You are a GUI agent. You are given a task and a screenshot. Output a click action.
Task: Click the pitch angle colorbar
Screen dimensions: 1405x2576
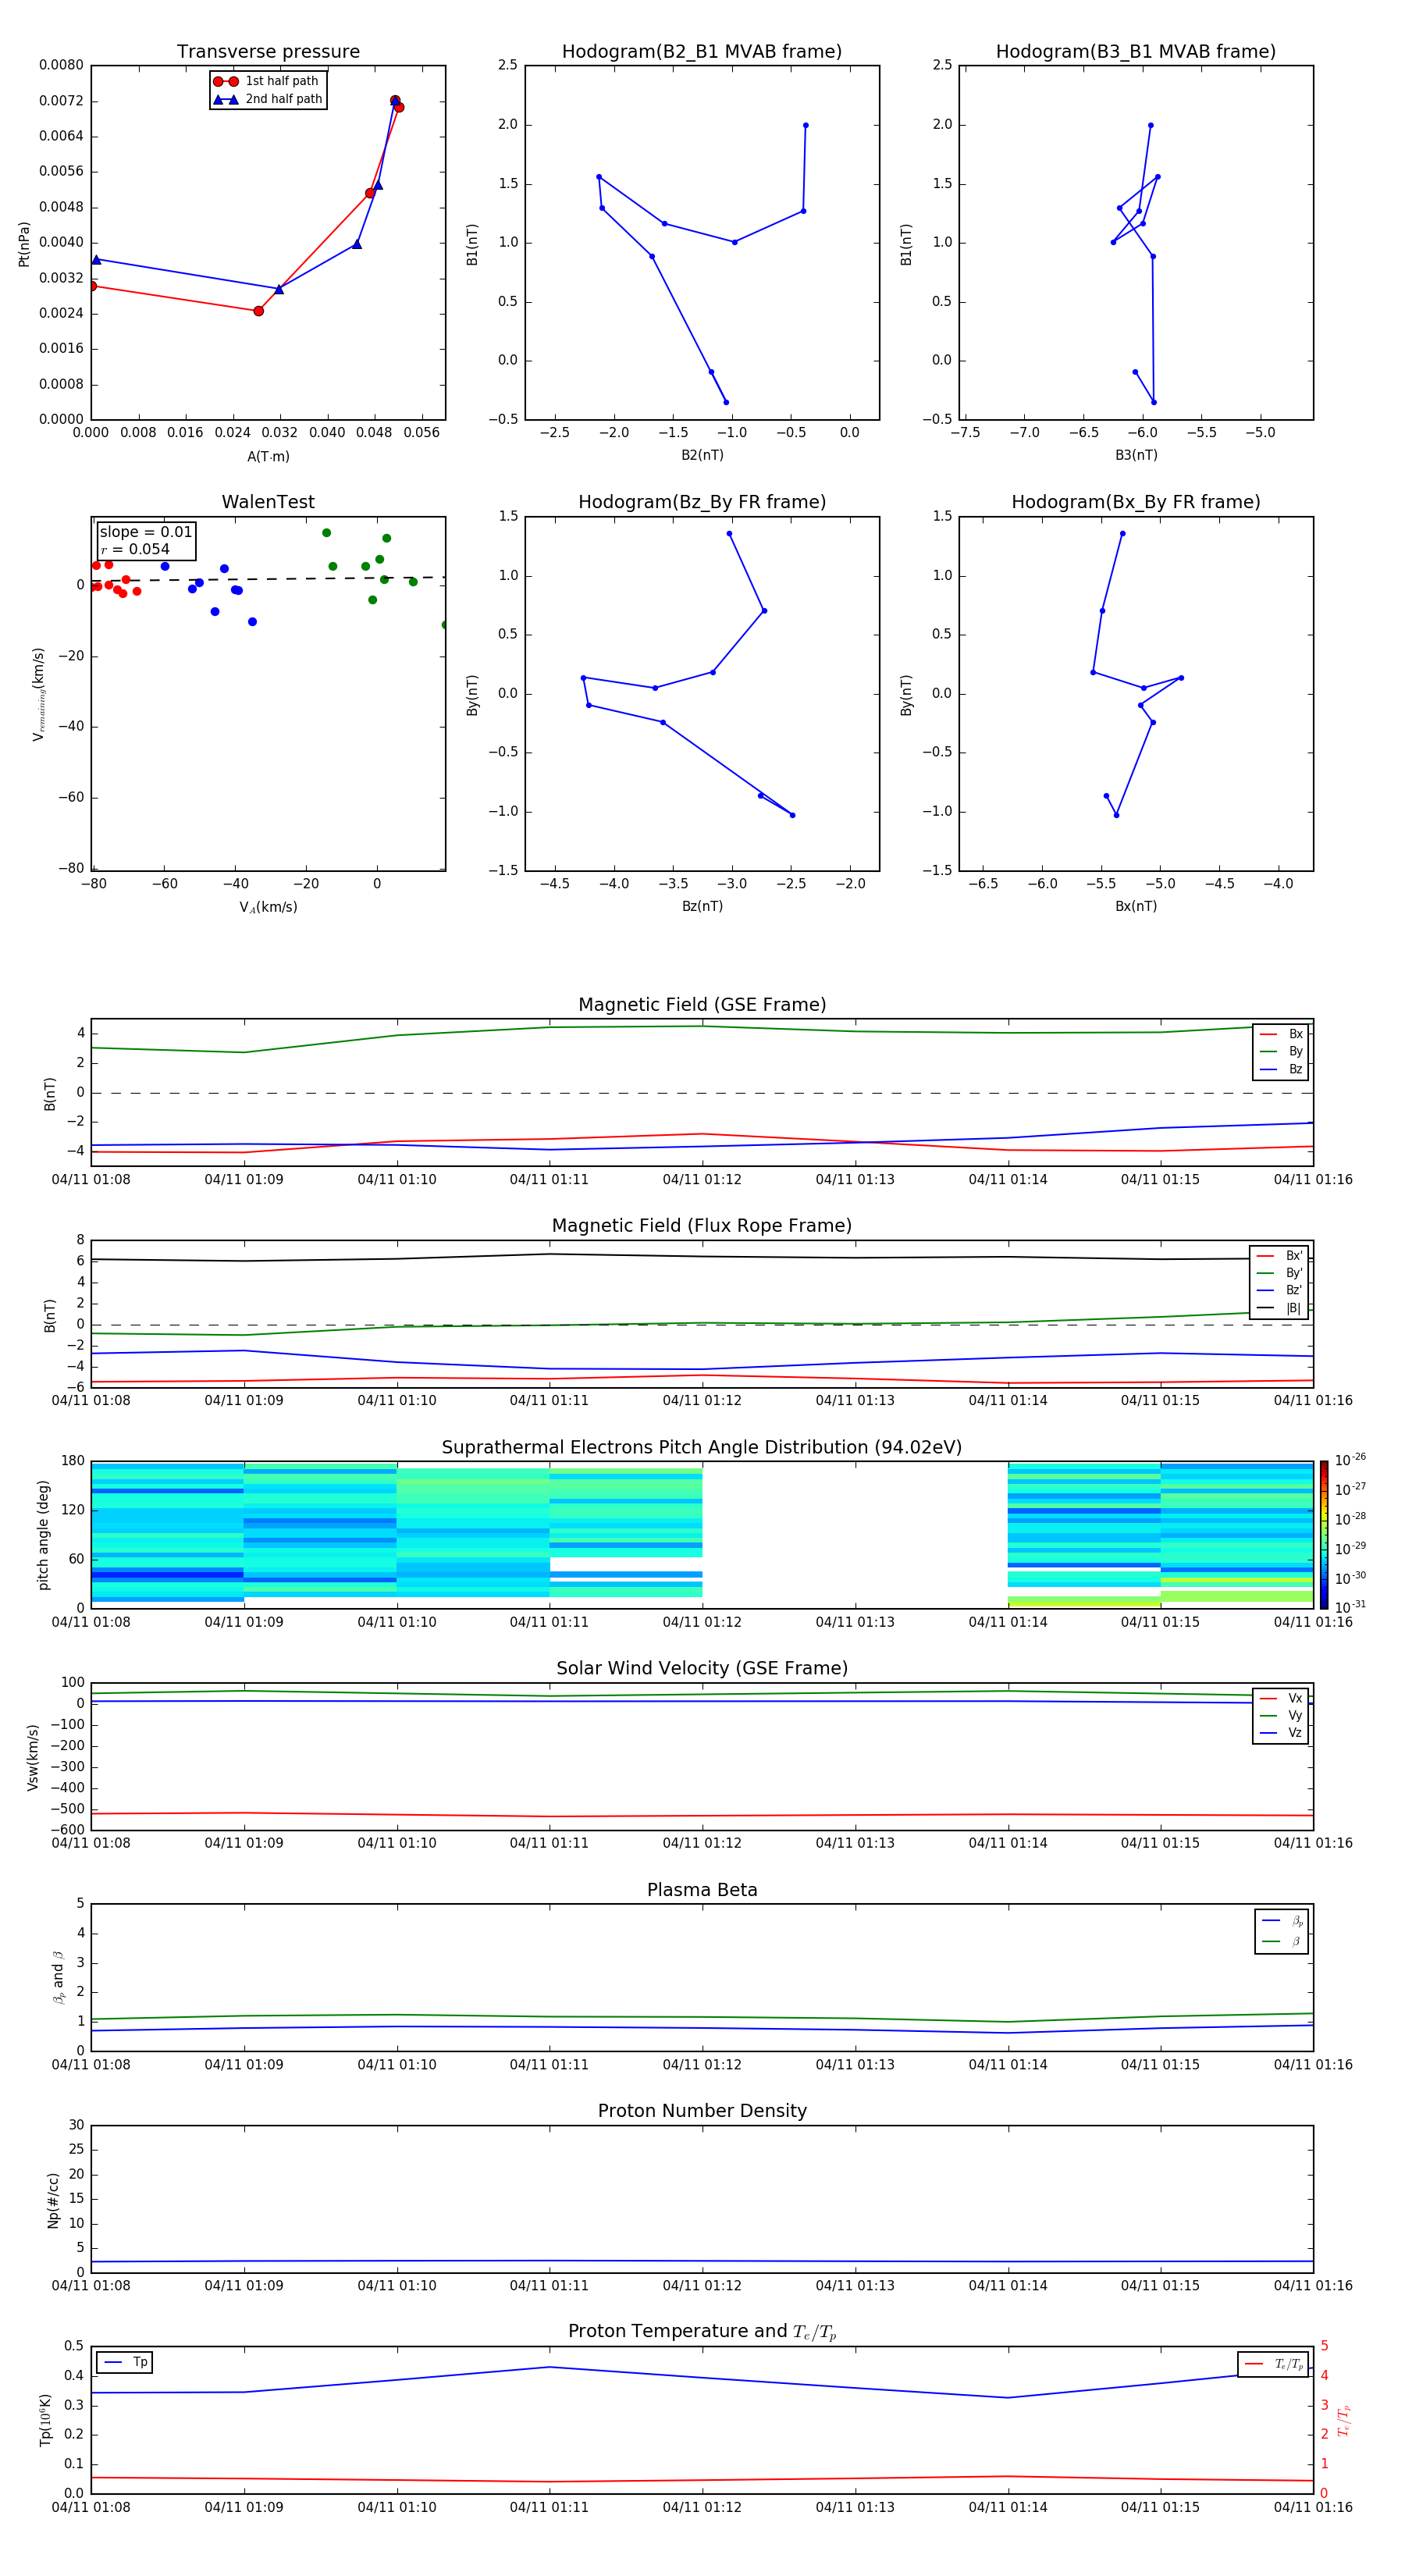[1323, 1534]
